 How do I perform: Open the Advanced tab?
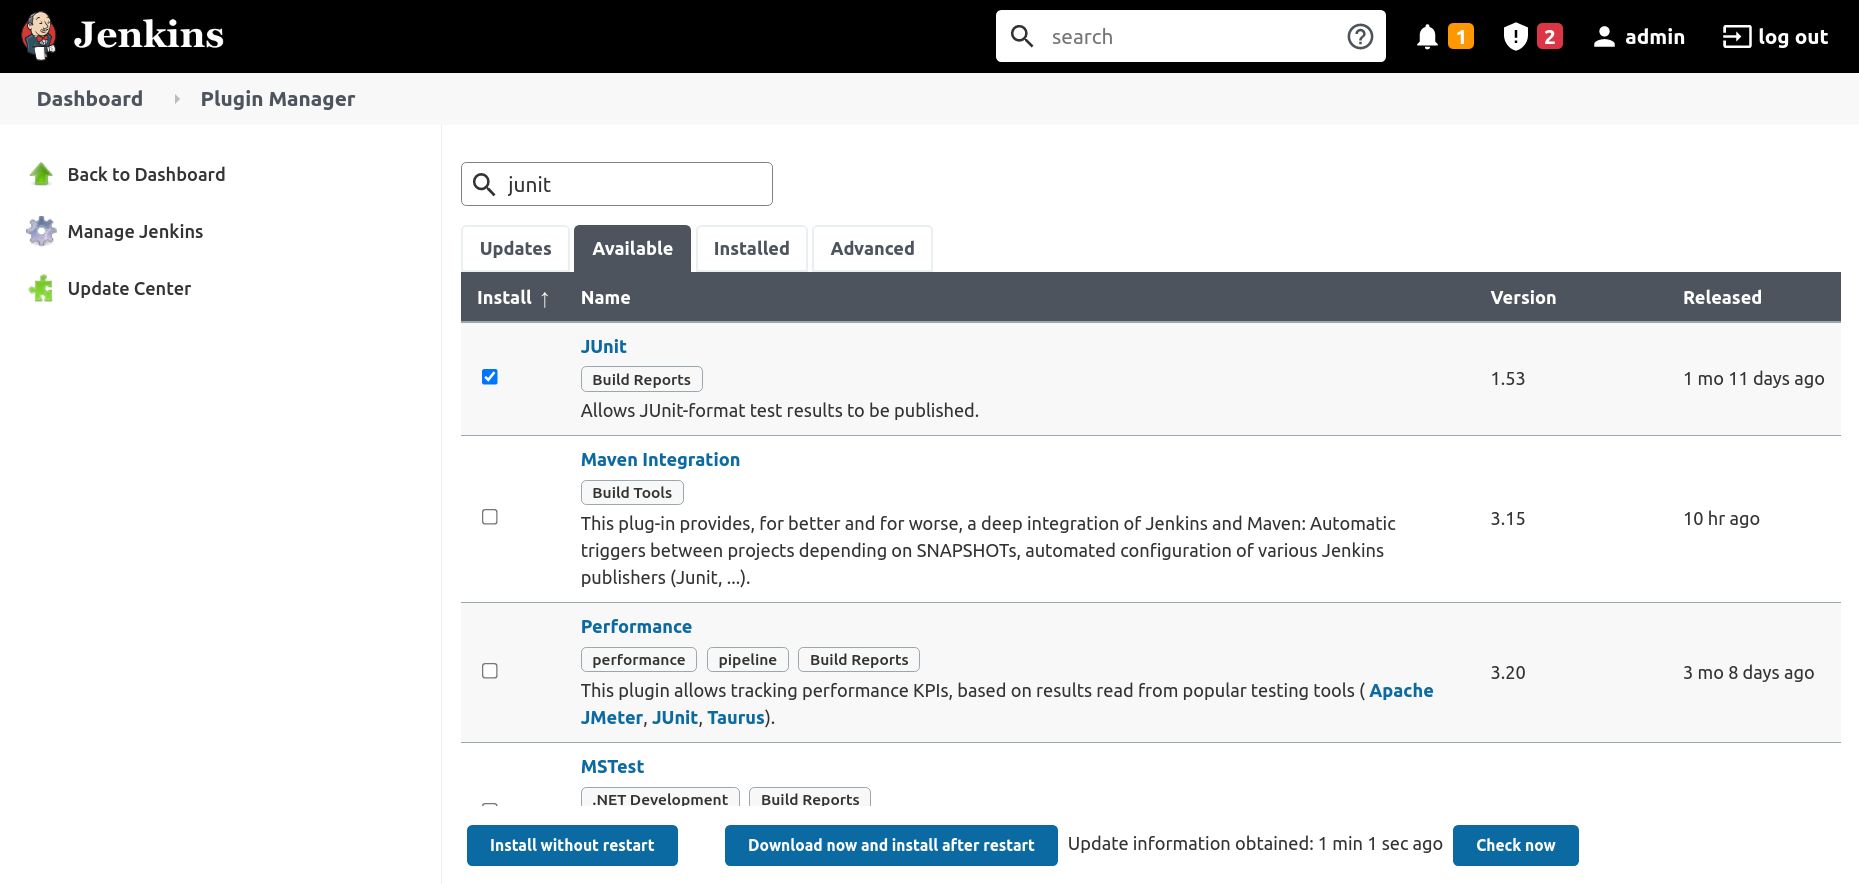[872, 249]
